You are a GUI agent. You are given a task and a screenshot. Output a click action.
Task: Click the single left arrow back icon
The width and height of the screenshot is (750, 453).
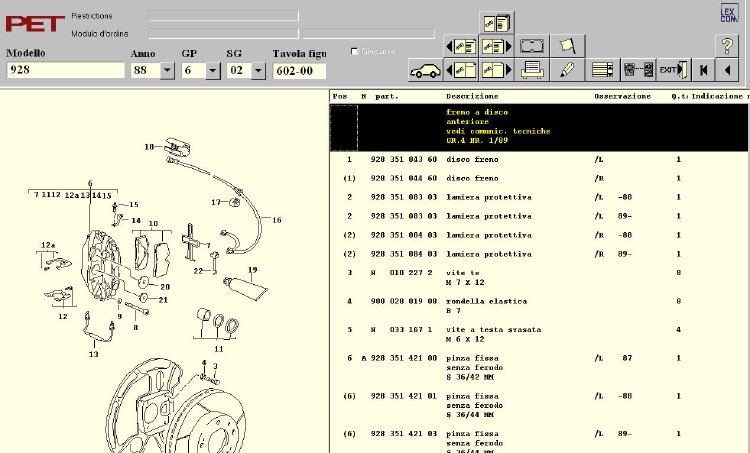(x=727, y=70)
